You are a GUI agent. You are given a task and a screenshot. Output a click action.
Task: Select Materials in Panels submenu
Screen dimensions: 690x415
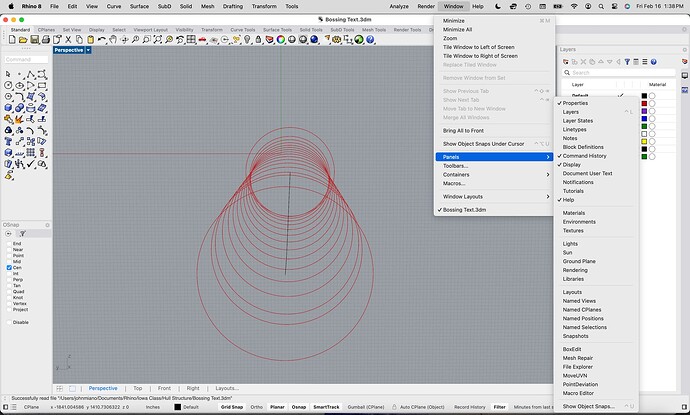[574, 213]
